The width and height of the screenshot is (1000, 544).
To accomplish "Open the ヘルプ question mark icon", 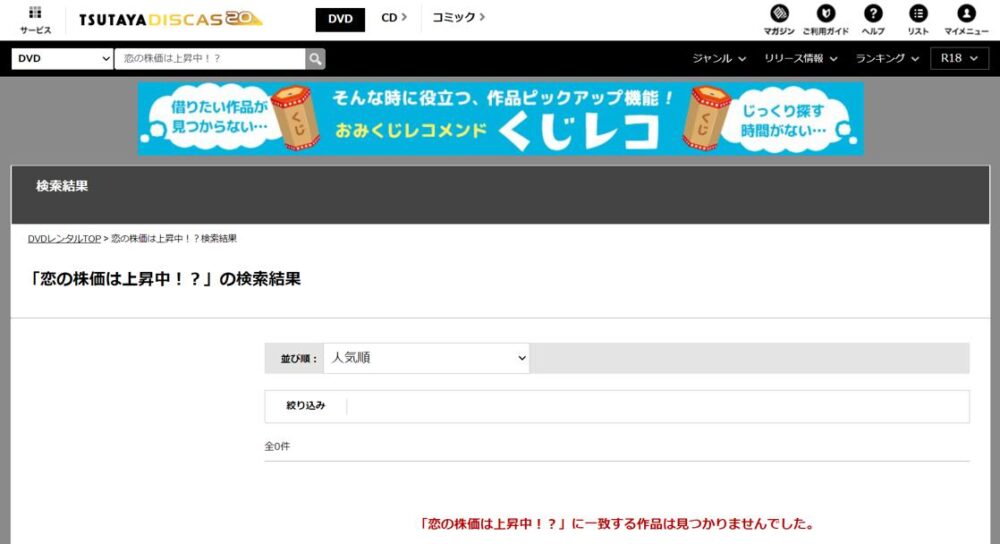I will click(872, 20).
